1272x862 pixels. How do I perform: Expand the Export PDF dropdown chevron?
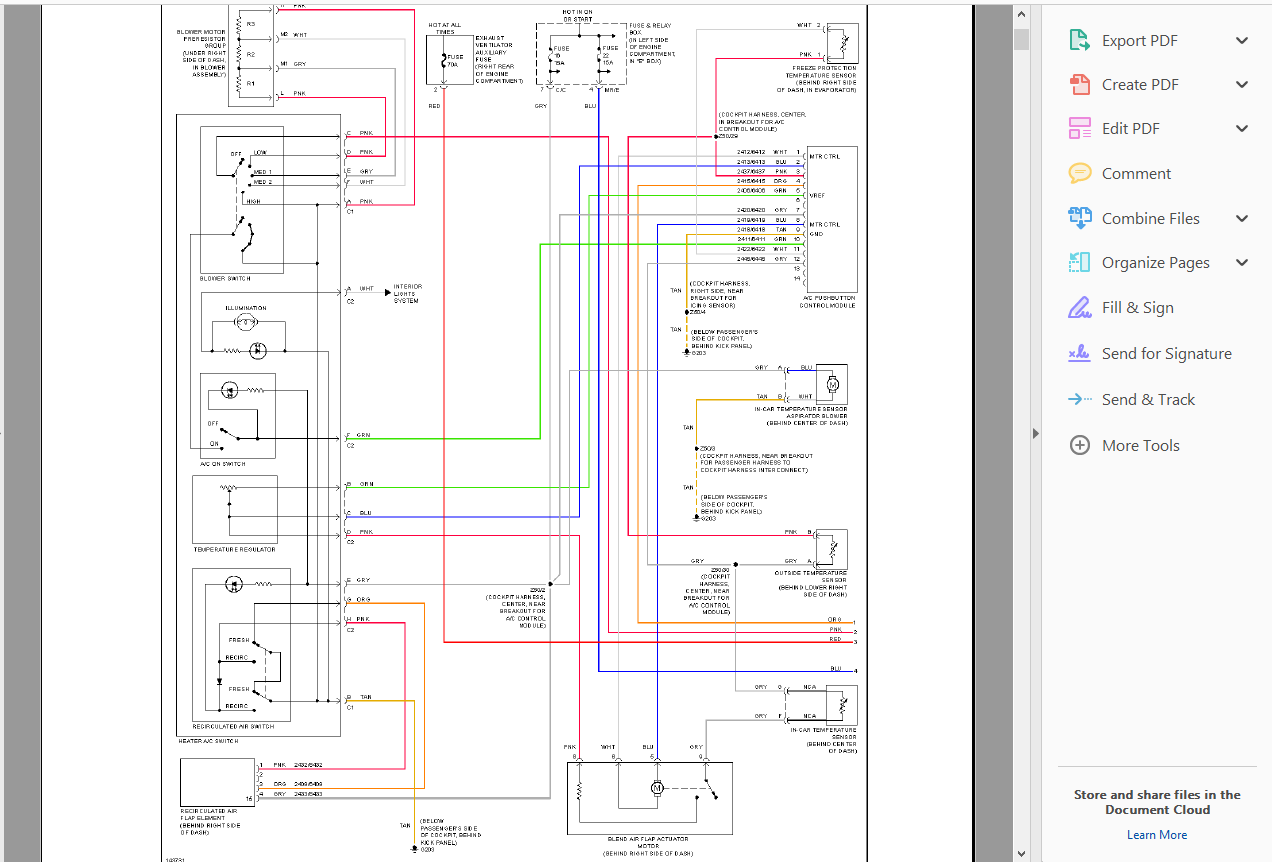(1242, 40)
